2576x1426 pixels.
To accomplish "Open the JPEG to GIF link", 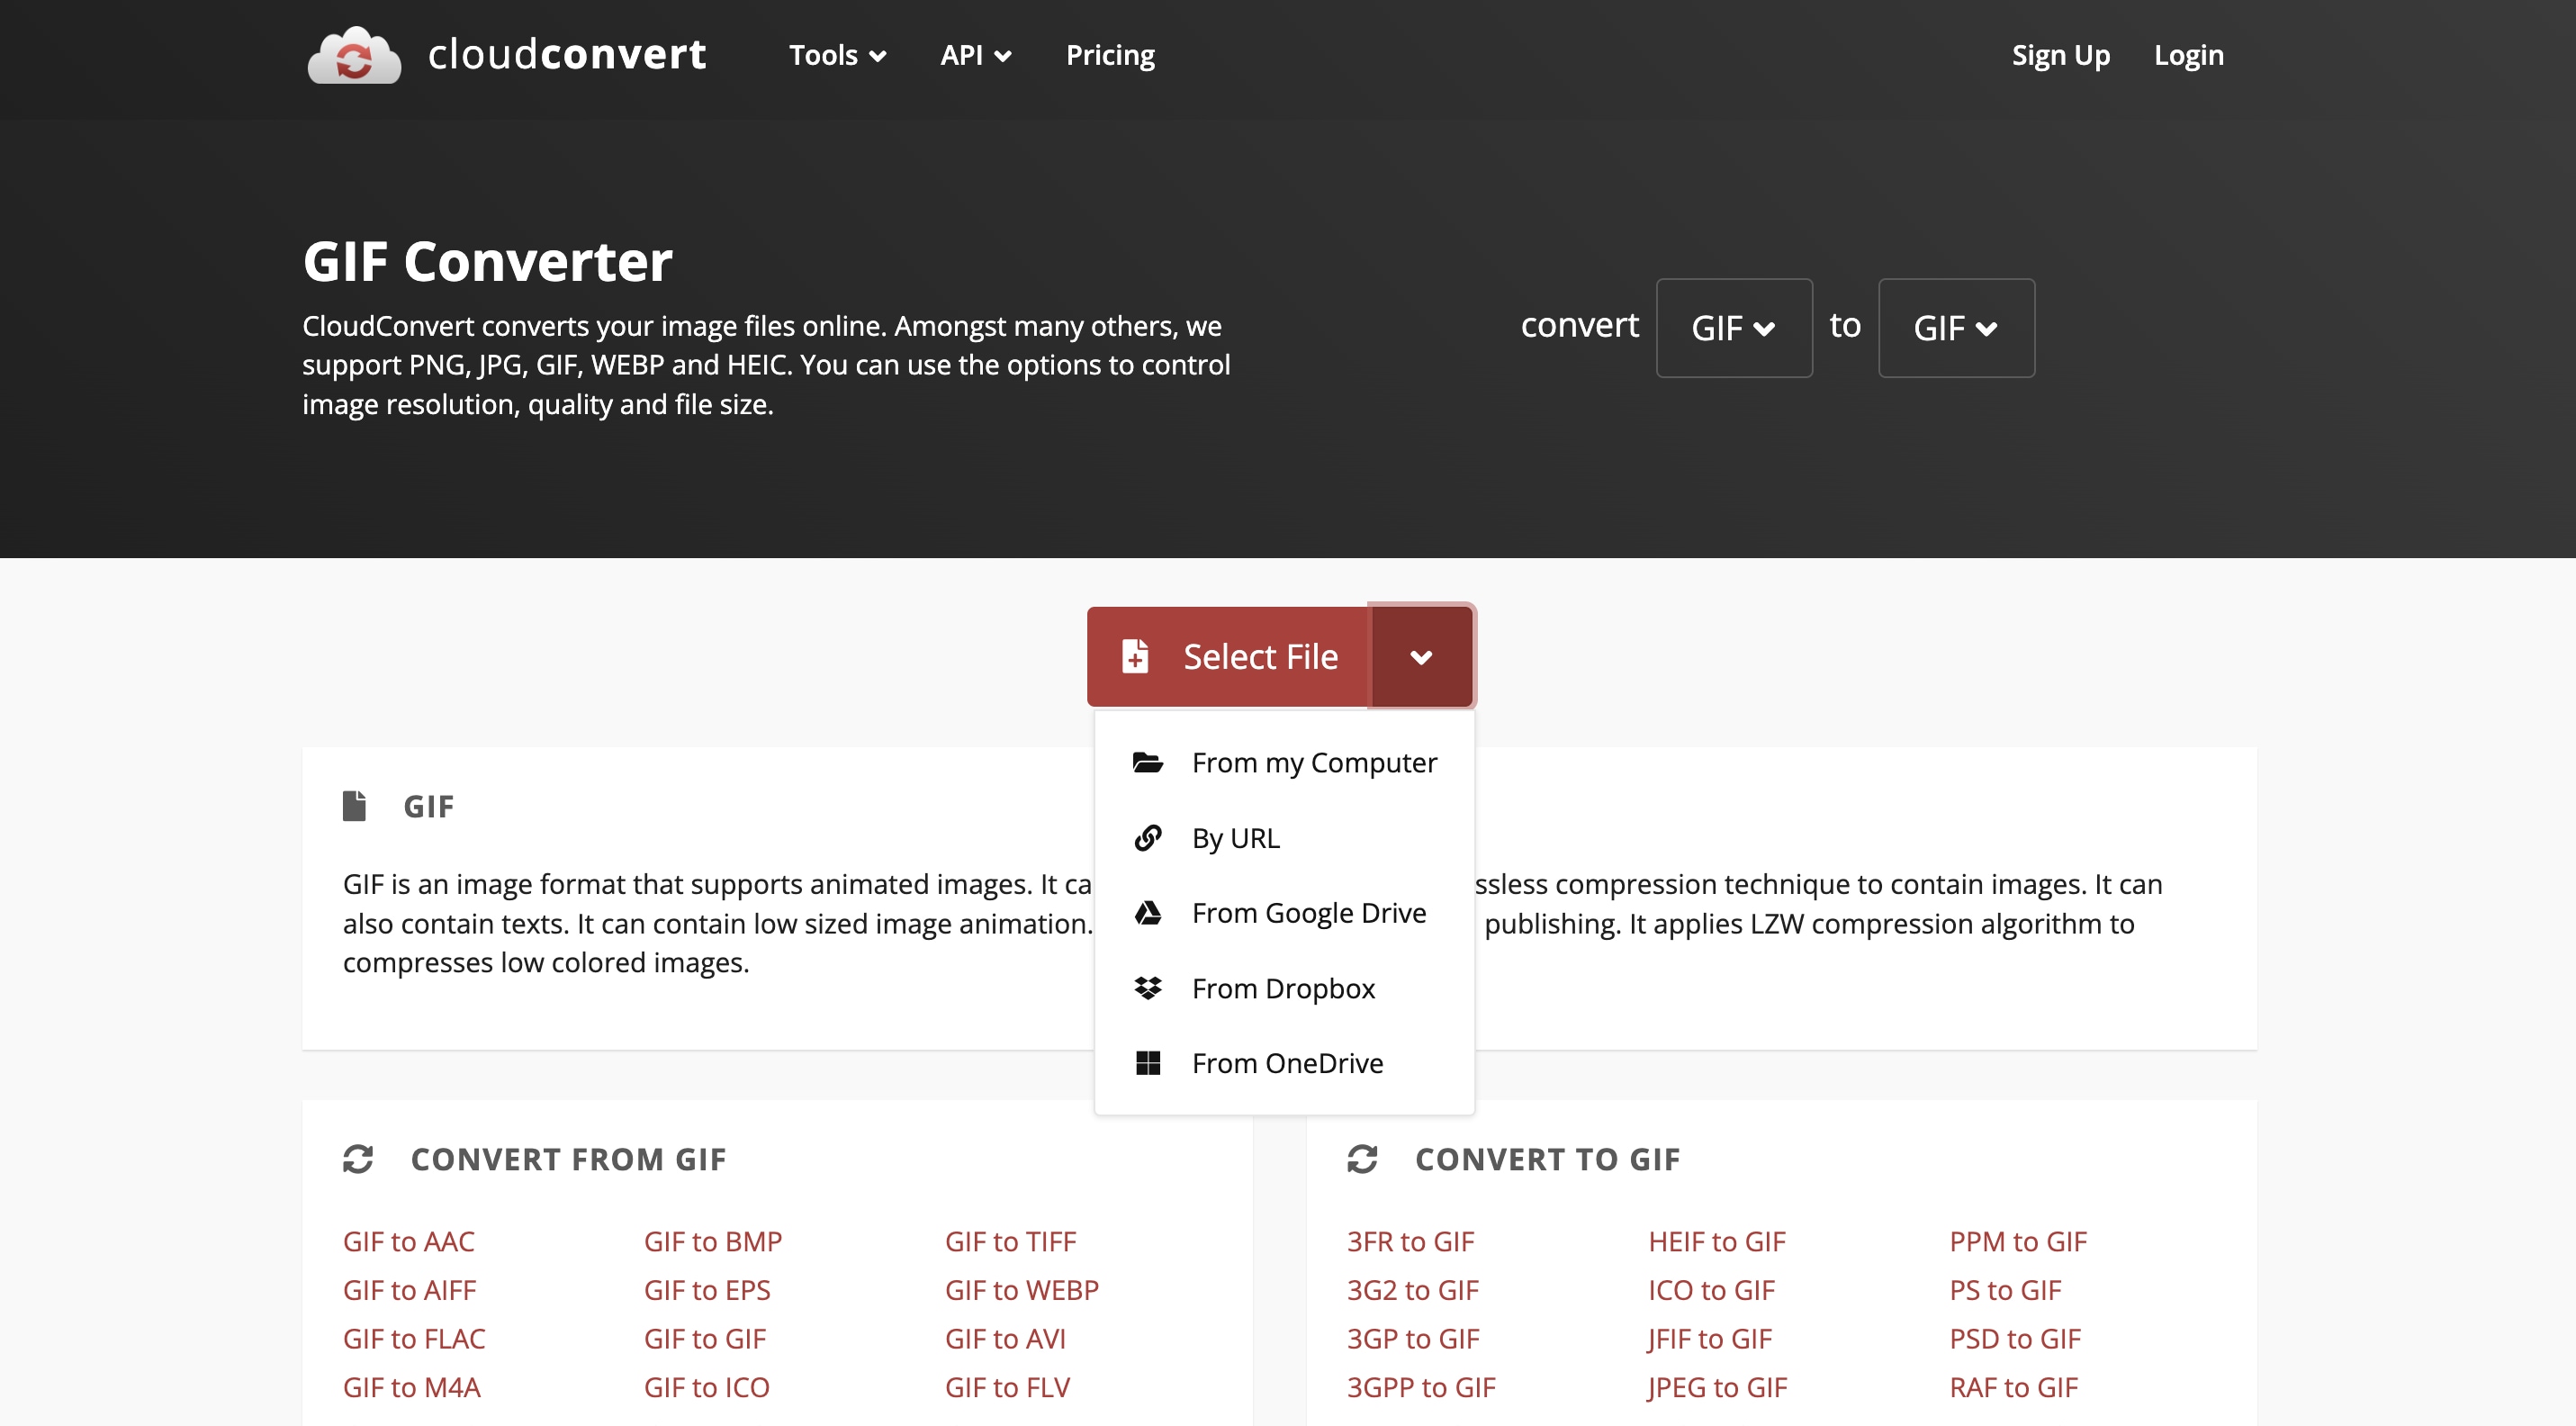I will 1716,1387.
